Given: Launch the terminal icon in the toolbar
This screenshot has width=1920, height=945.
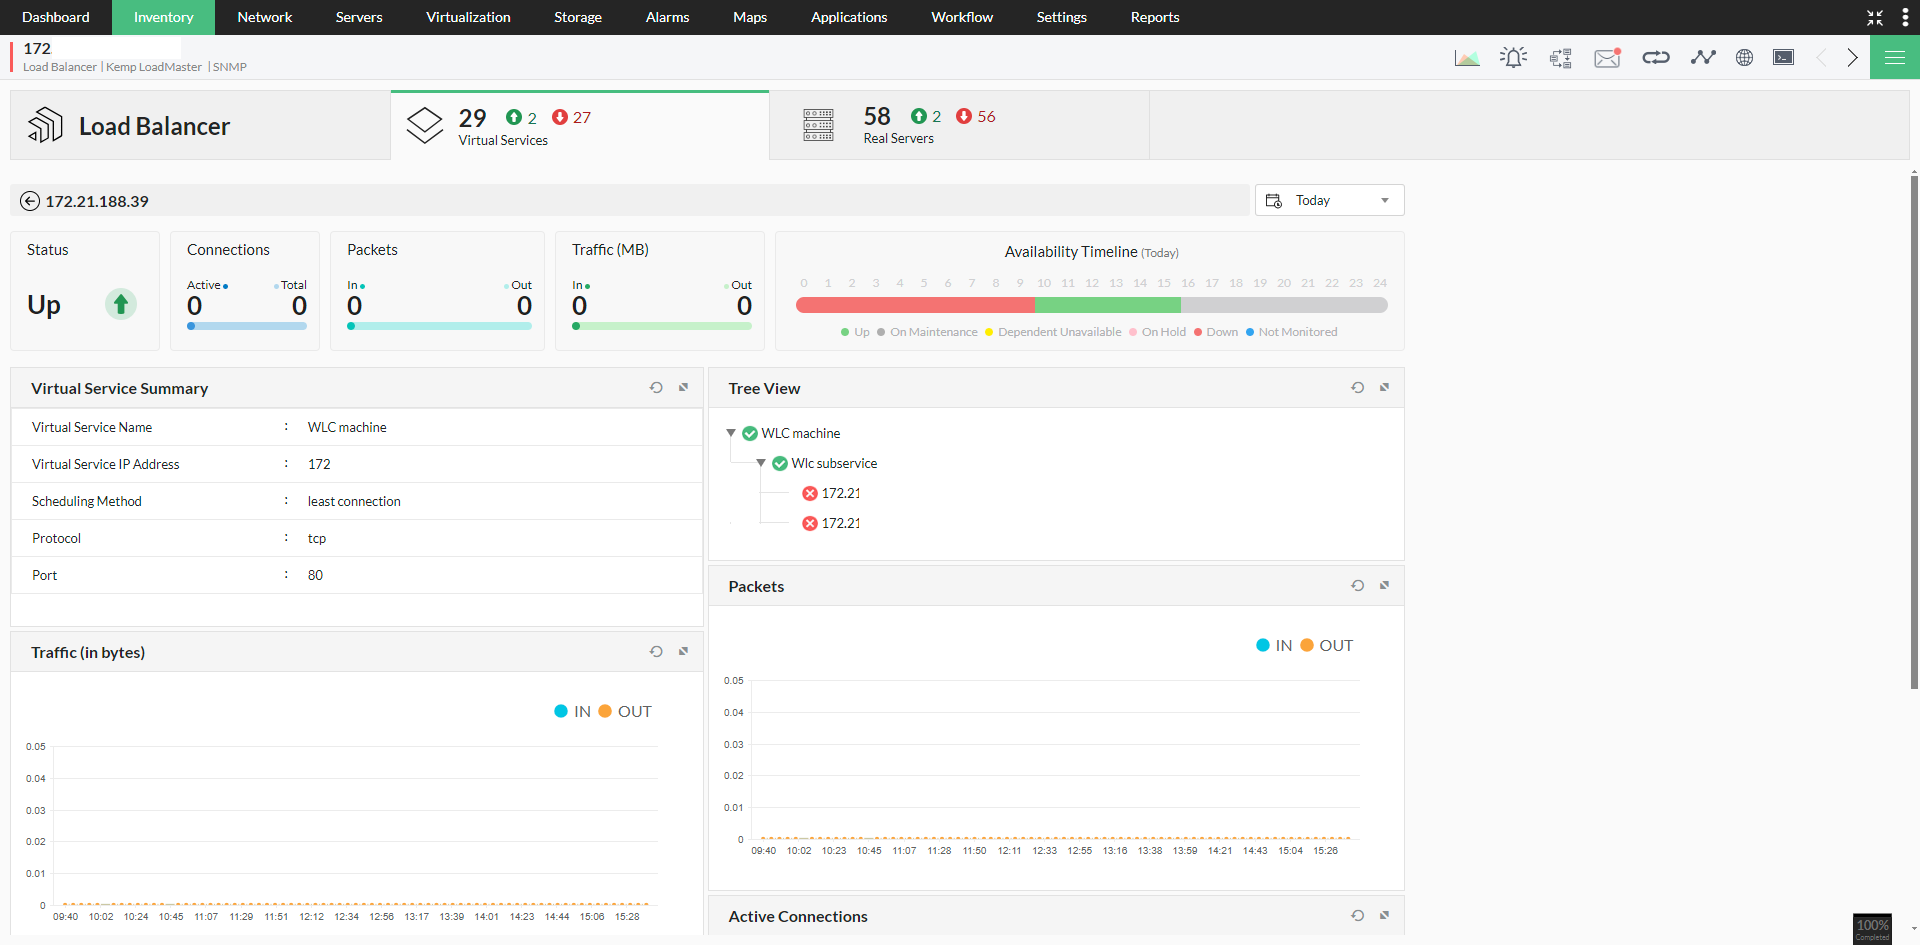Looking at the screenshot, I should click(x=1783, y=57).
